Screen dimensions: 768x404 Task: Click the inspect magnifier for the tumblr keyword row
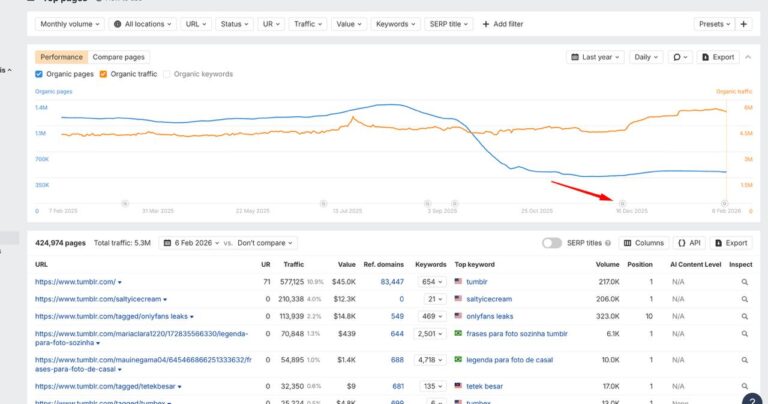[744, 282]
